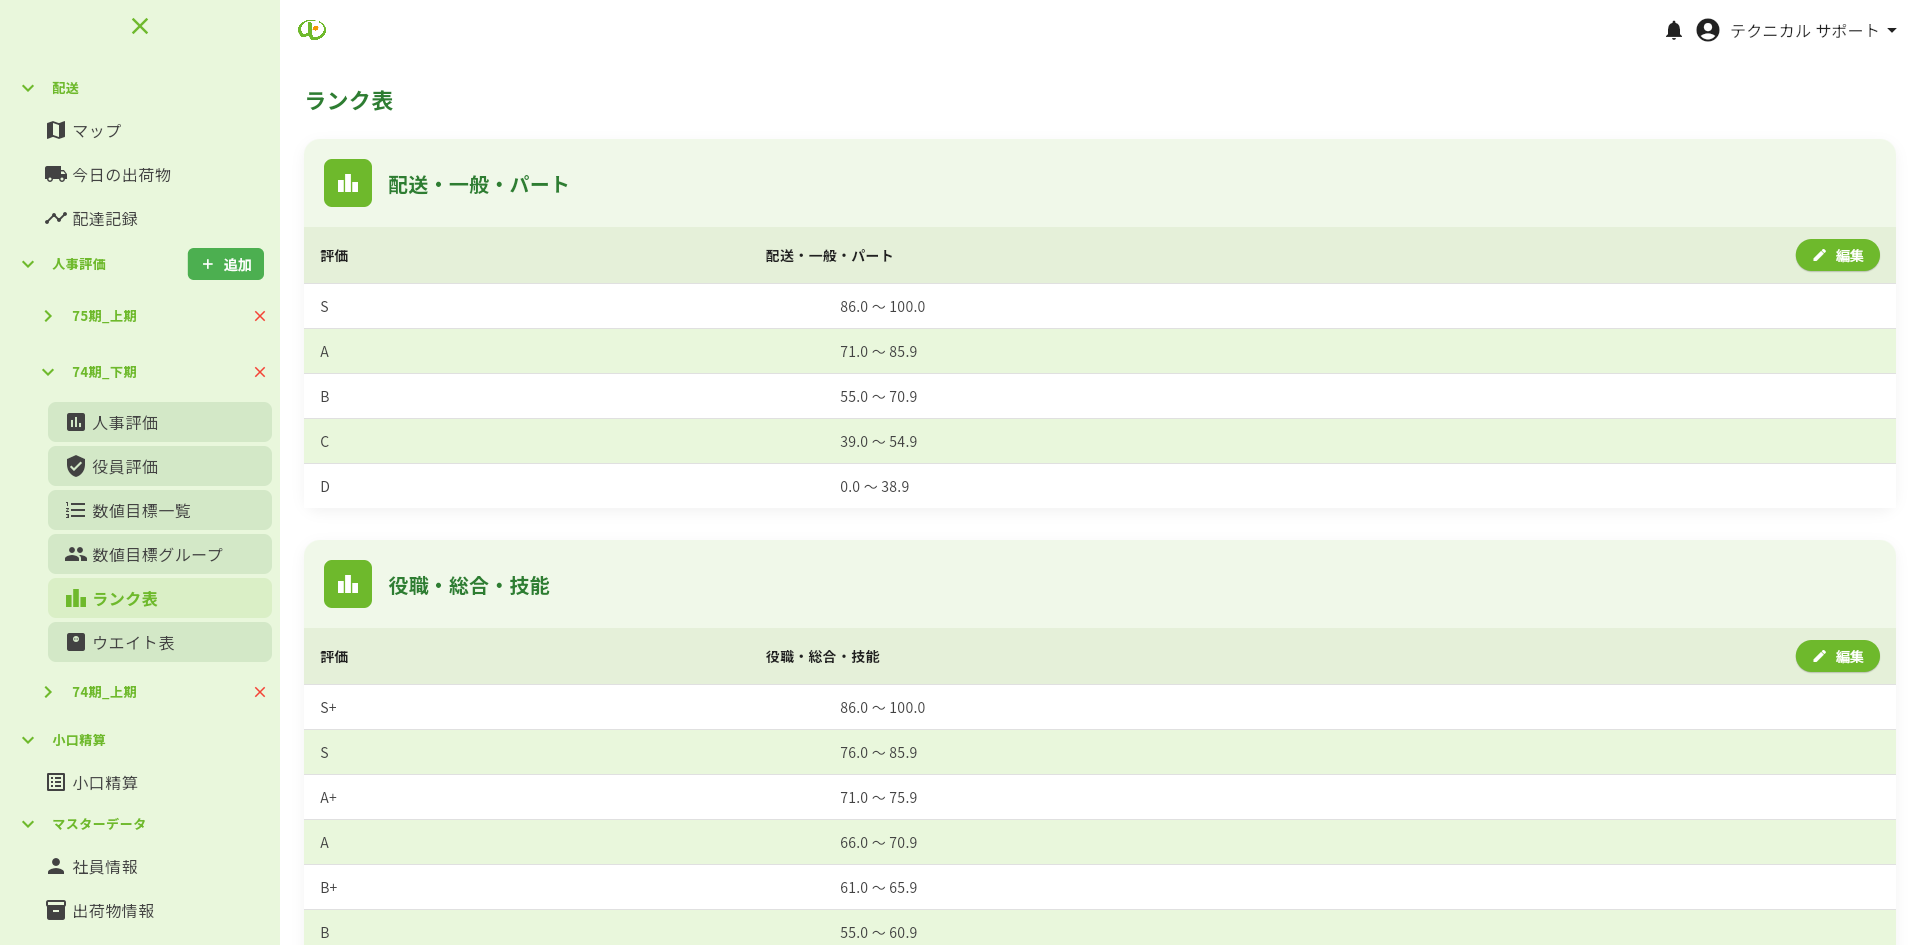Image resolution: width=1920 pixels, height=945 pixels.
Task: Select 今日の出荷物 truck icon
Action: [56, 174]
